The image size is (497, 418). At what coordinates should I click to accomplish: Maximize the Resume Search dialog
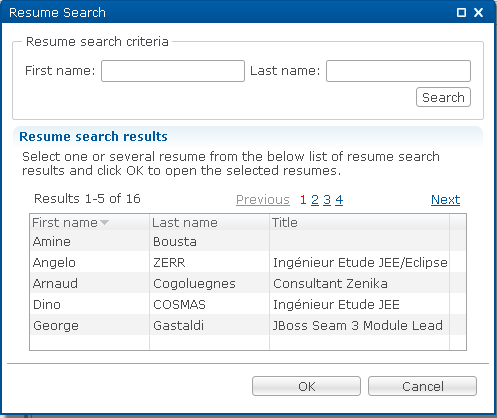point(461,13)
